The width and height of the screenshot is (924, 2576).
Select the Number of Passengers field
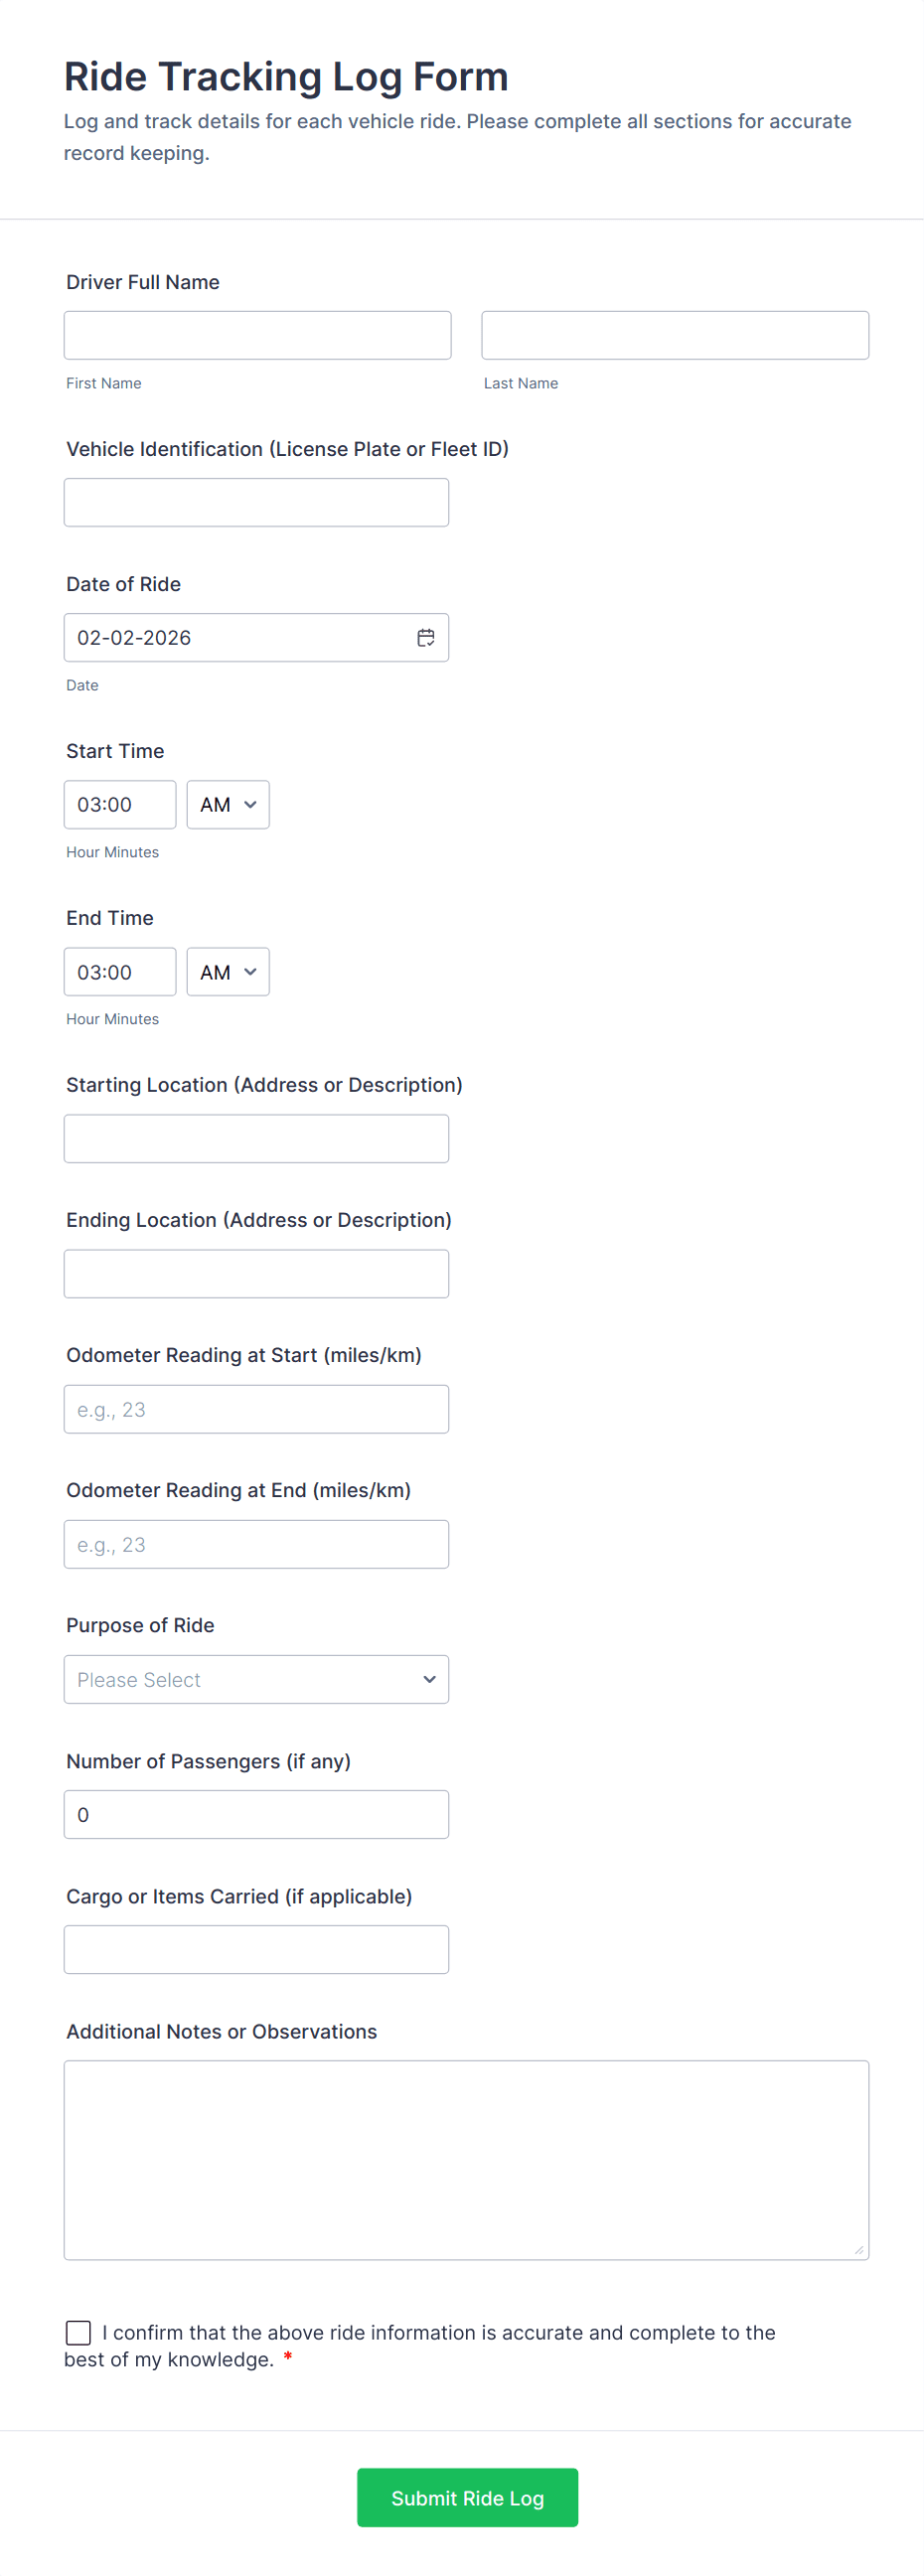click(x=256, y=1814)
